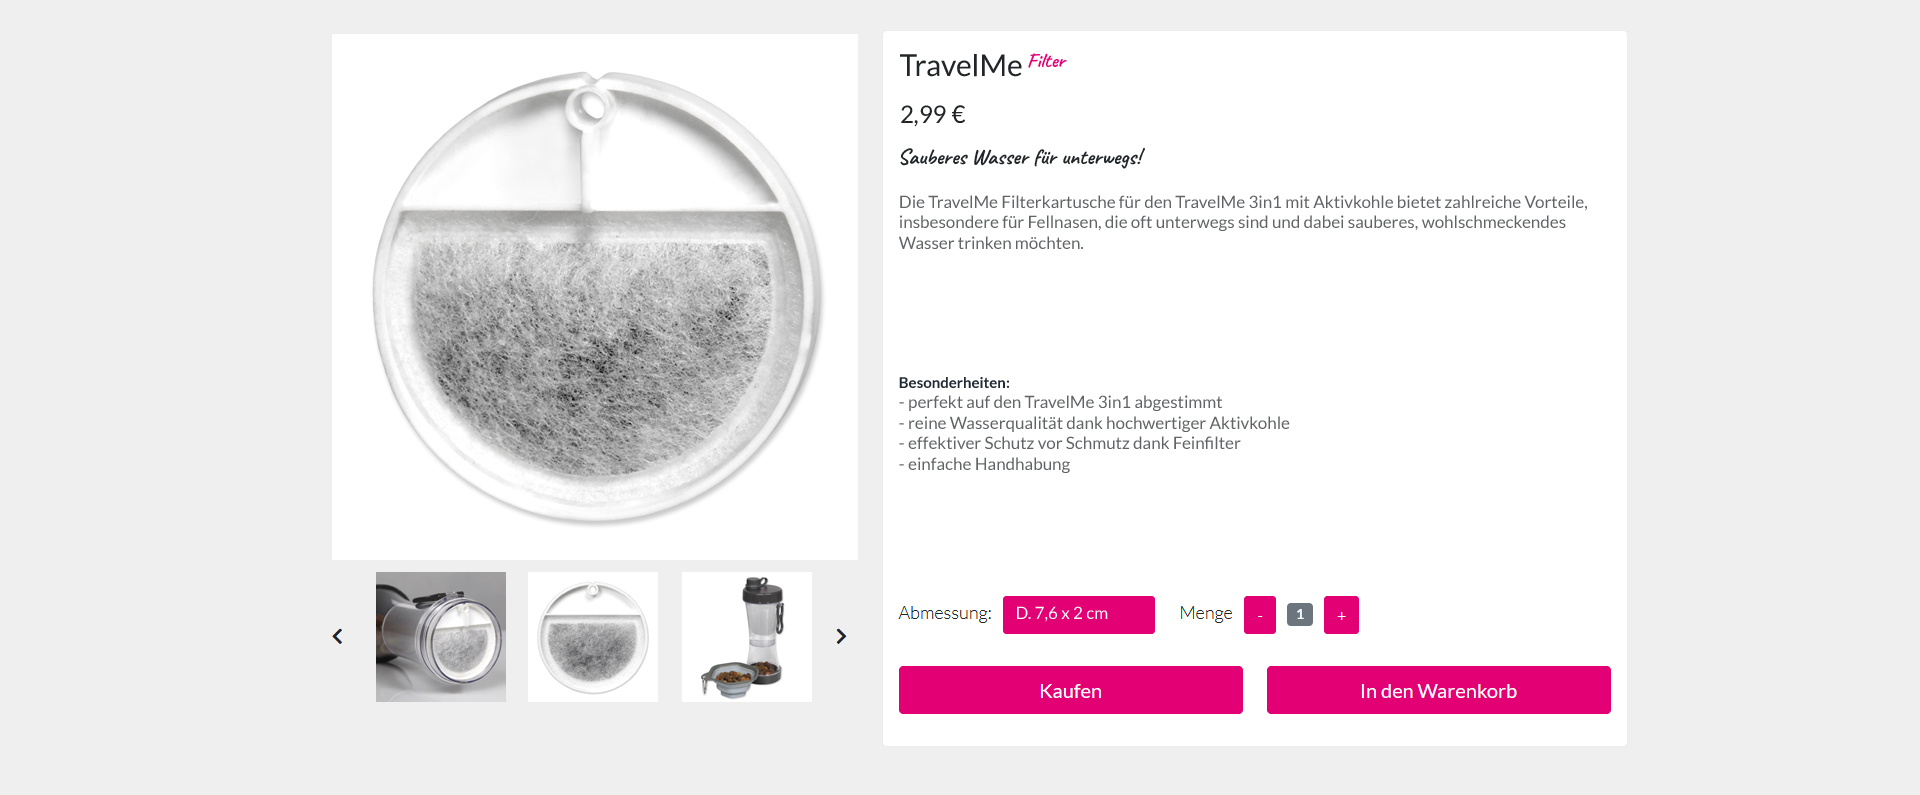Select the thumbnail of the bottle with food bowl

[x=747, y=637]
